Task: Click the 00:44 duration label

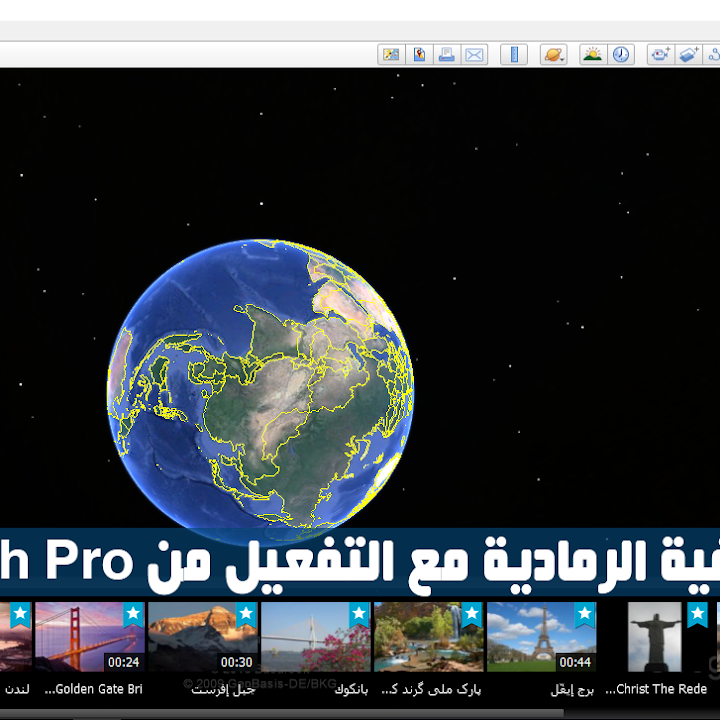Action: [x=575, y=662]
